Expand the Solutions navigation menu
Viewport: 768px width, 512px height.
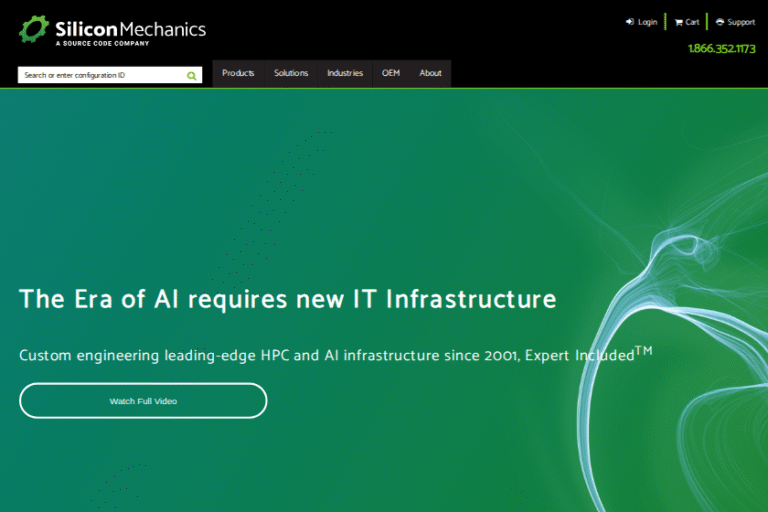click(x=291, y=73)
